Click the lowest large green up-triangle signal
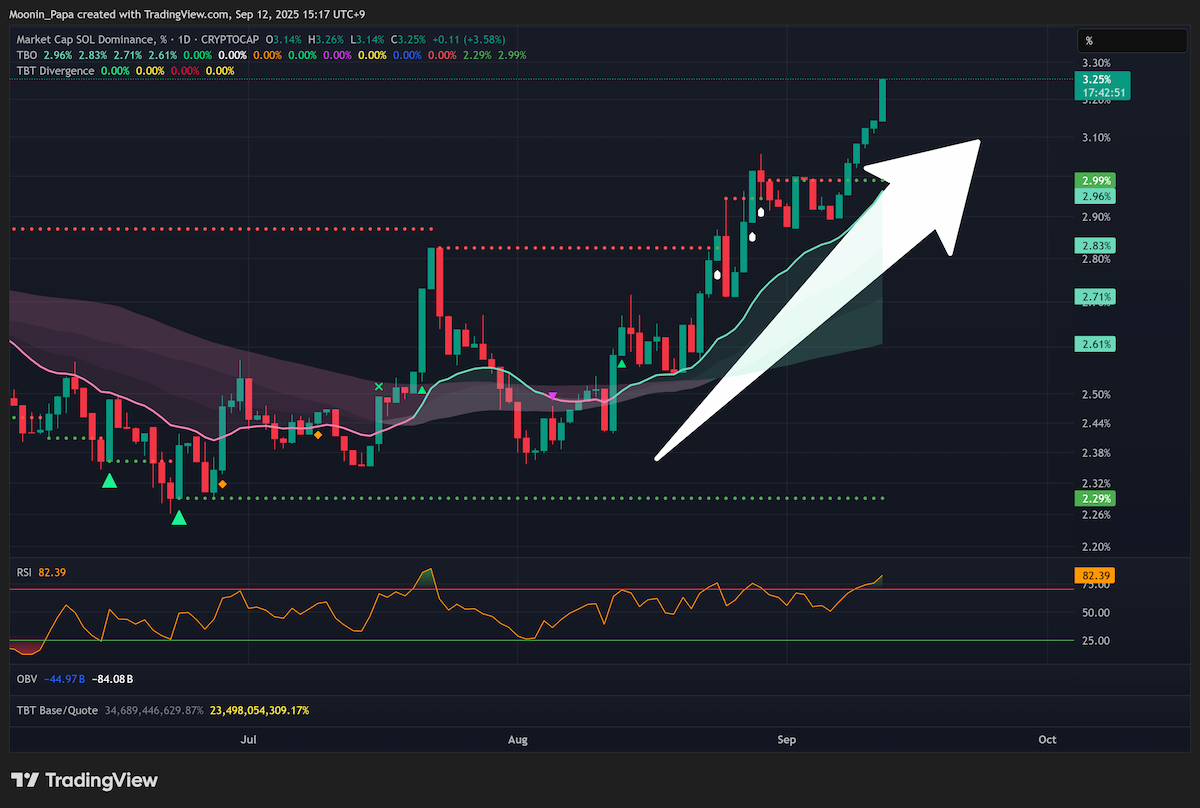 [x=178, y=517]
